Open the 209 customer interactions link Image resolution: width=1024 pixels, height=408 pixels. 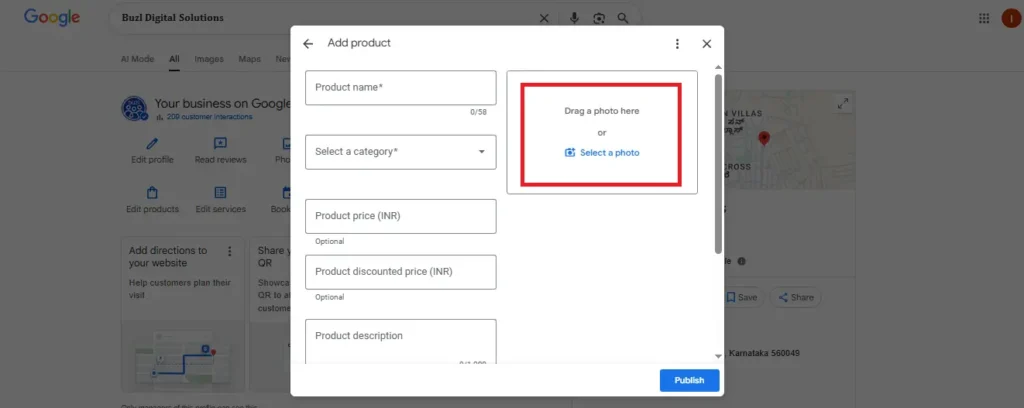209,117
